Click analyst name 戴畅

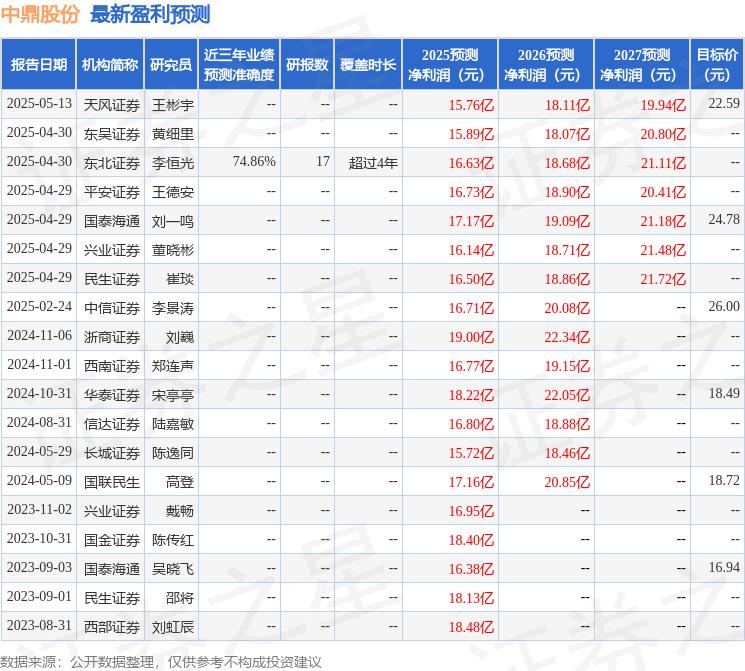click(x=180, y=511)
